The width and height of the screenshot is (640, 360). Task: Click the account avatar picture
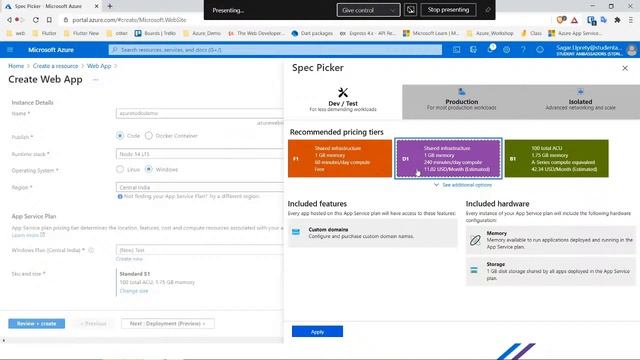tap(631, 50)
